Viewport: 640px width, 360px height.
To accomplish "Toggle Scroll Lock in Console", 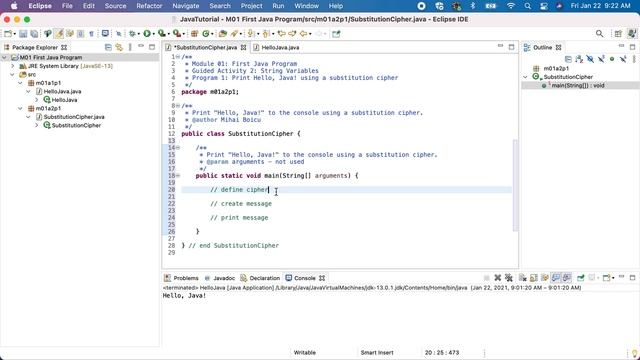I will point(533,278).
